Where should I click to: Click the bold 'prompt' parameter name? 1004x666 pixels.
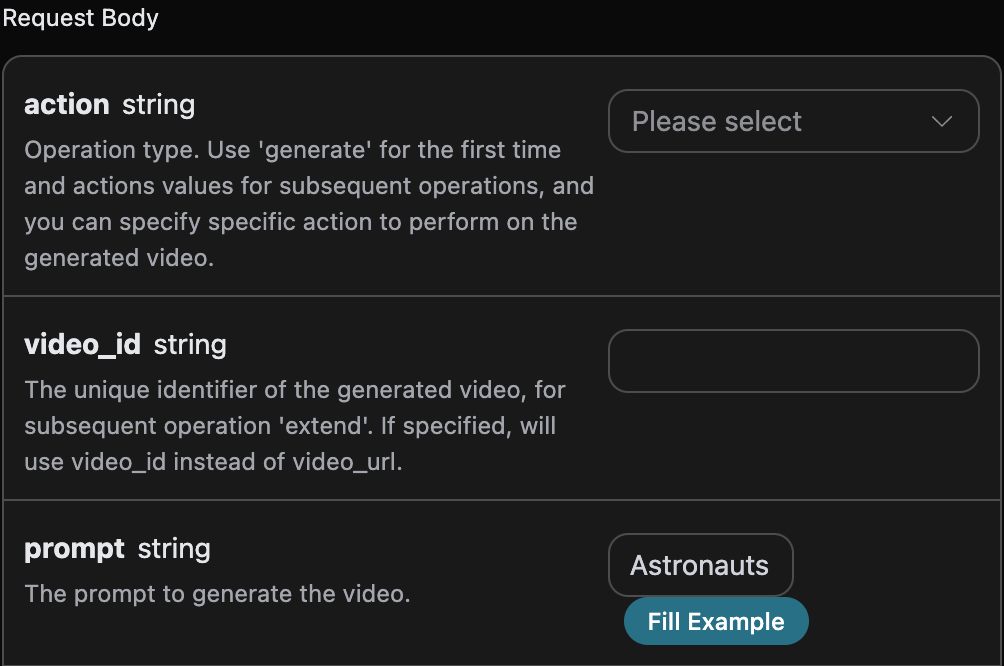click(74, 549)
